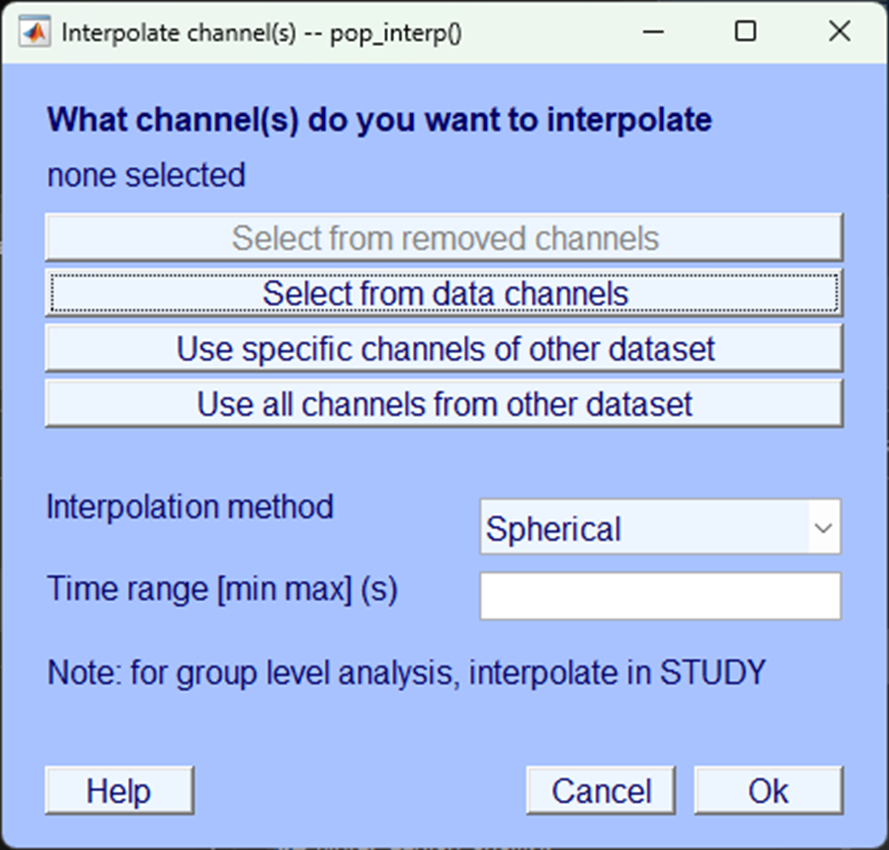Cancel the channel interpolation dialog
Screen dimensions: 889x850
coord(601,790)
